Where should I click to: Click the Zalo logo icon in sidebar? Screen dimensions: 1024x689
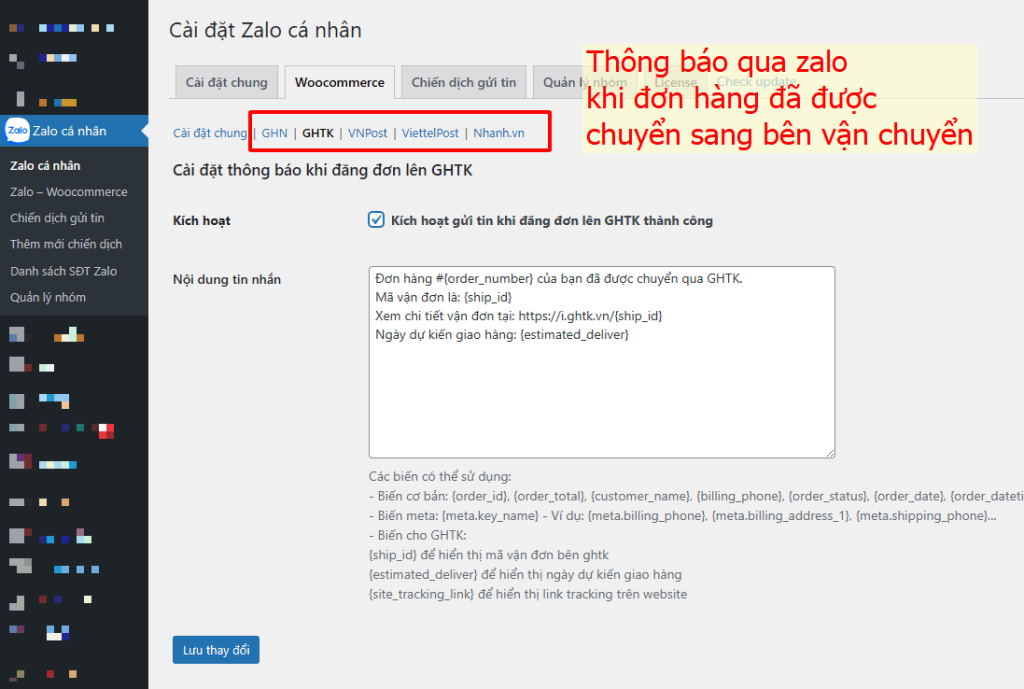(16, 130)
